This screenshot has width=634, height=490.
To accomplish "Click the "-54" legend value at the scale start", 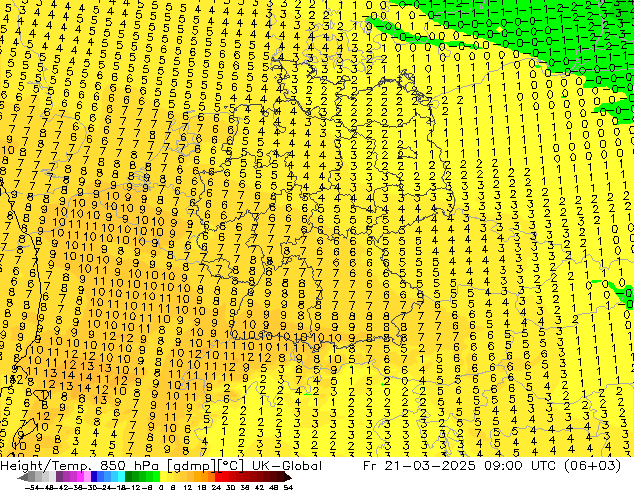I will [x=32, y=487].
